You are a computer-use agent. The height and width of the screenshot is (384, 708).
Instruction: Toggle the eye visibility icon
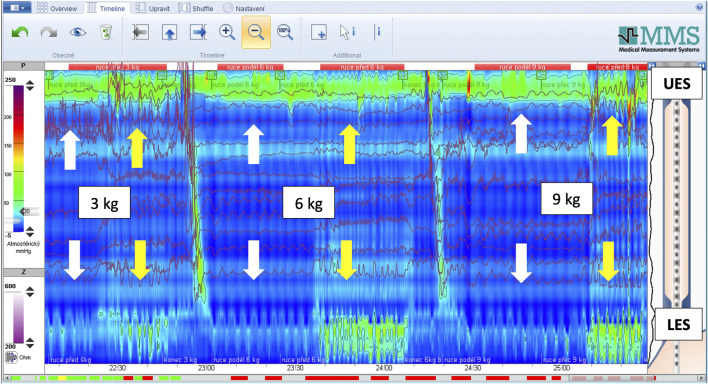click(78, 32)
